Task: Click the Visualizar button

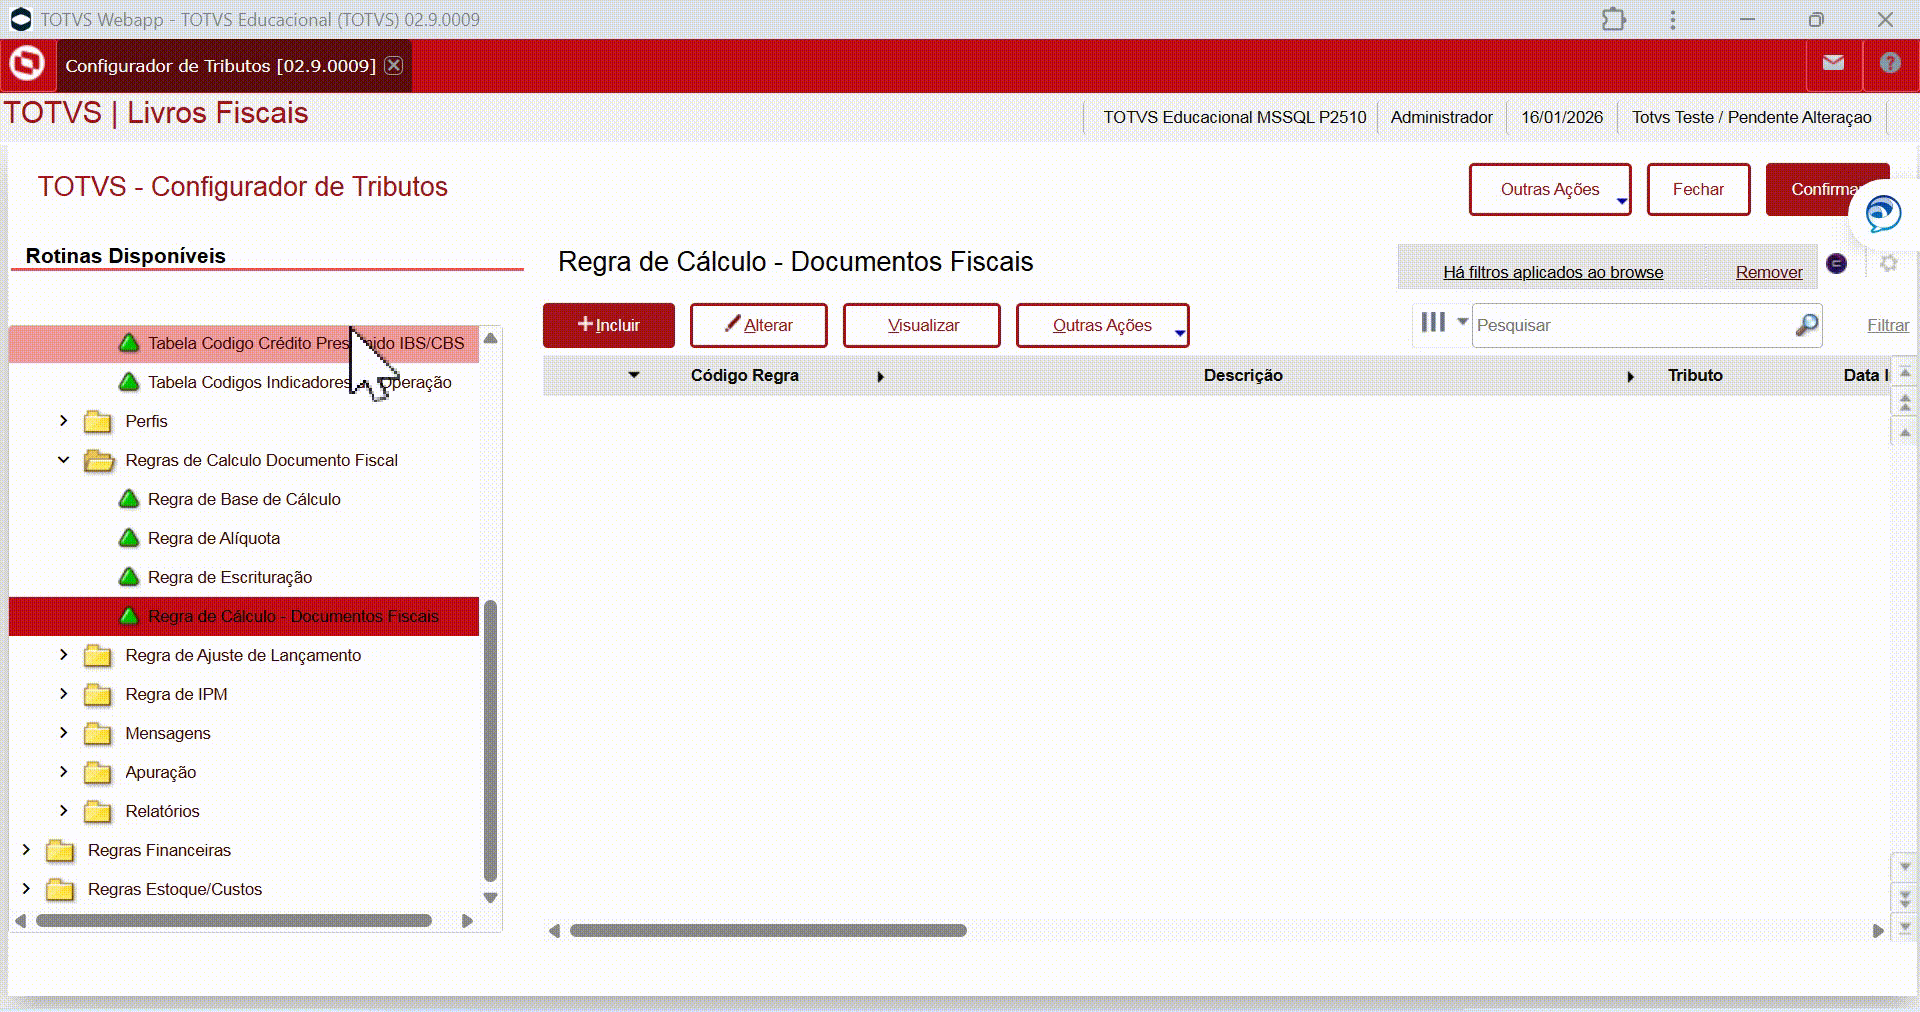Action: [922, 325]
